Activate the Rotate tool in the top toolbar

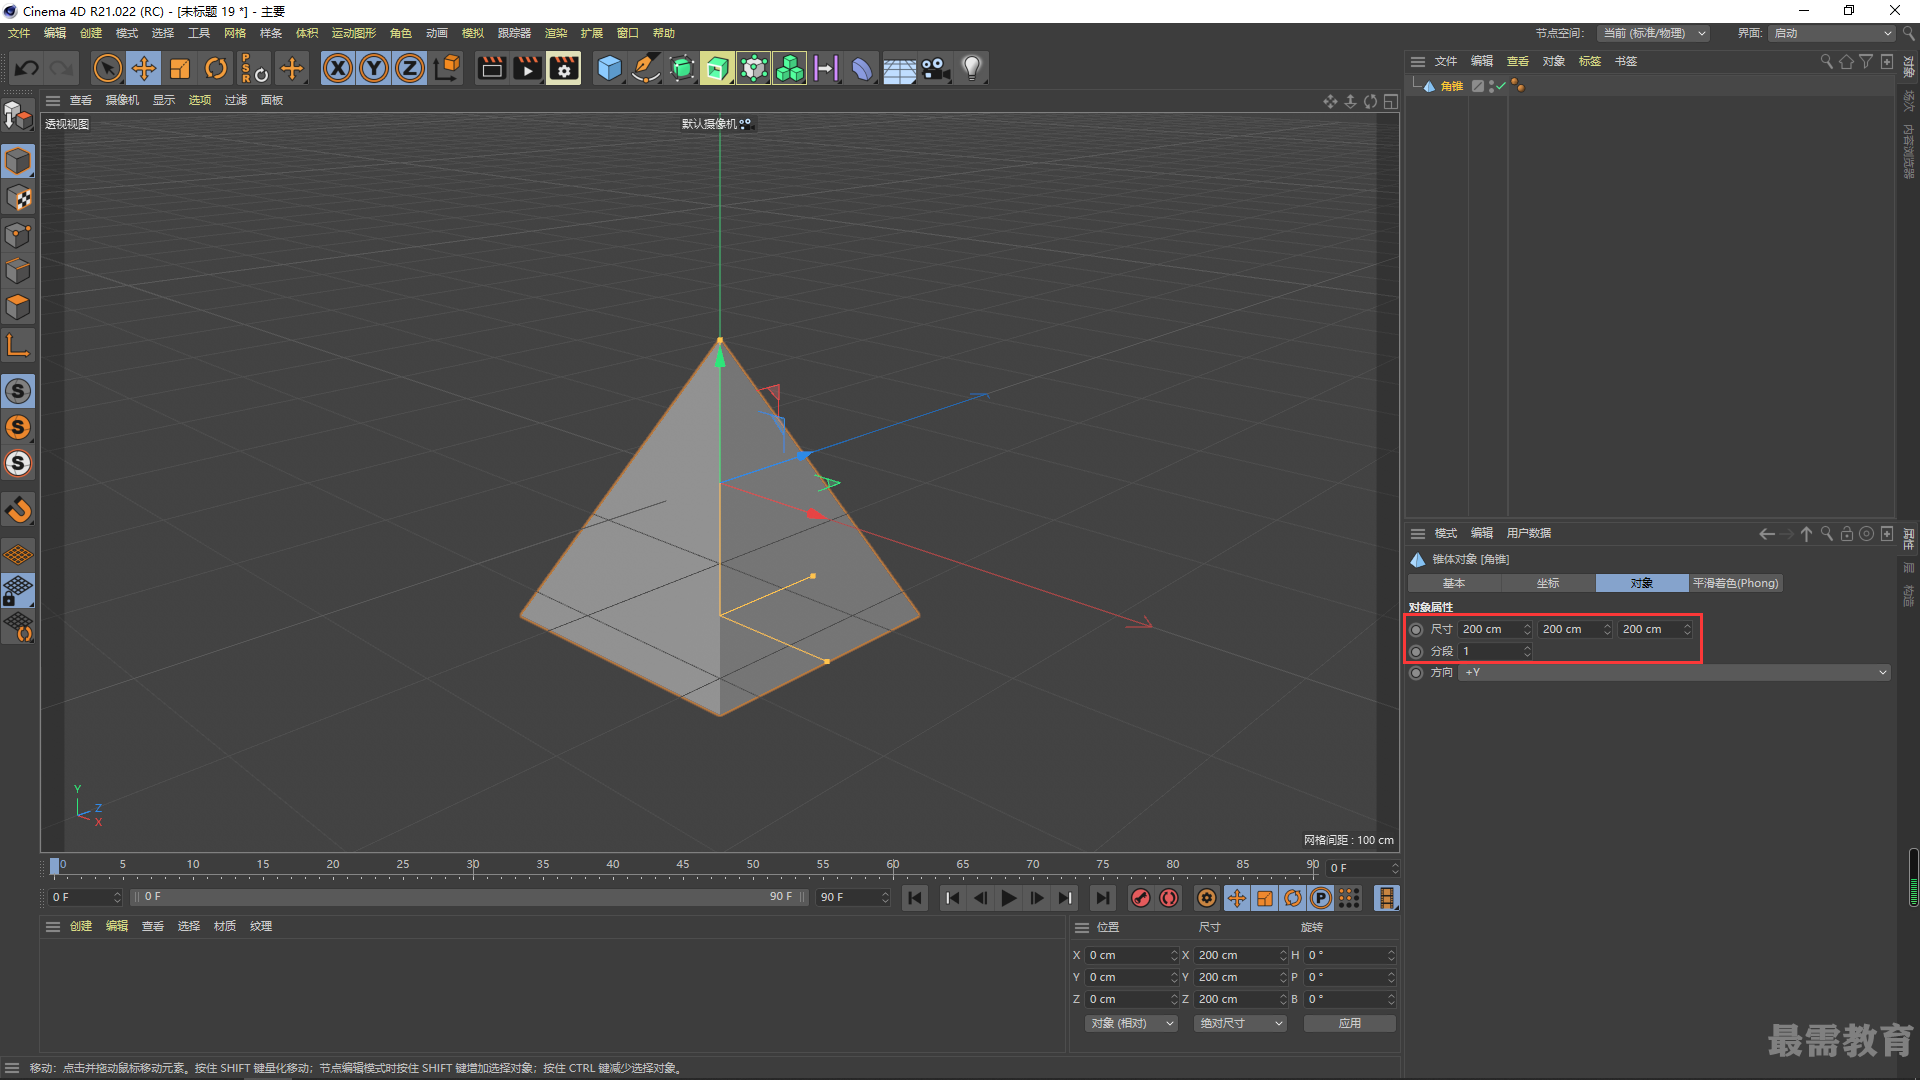(216, 68)
